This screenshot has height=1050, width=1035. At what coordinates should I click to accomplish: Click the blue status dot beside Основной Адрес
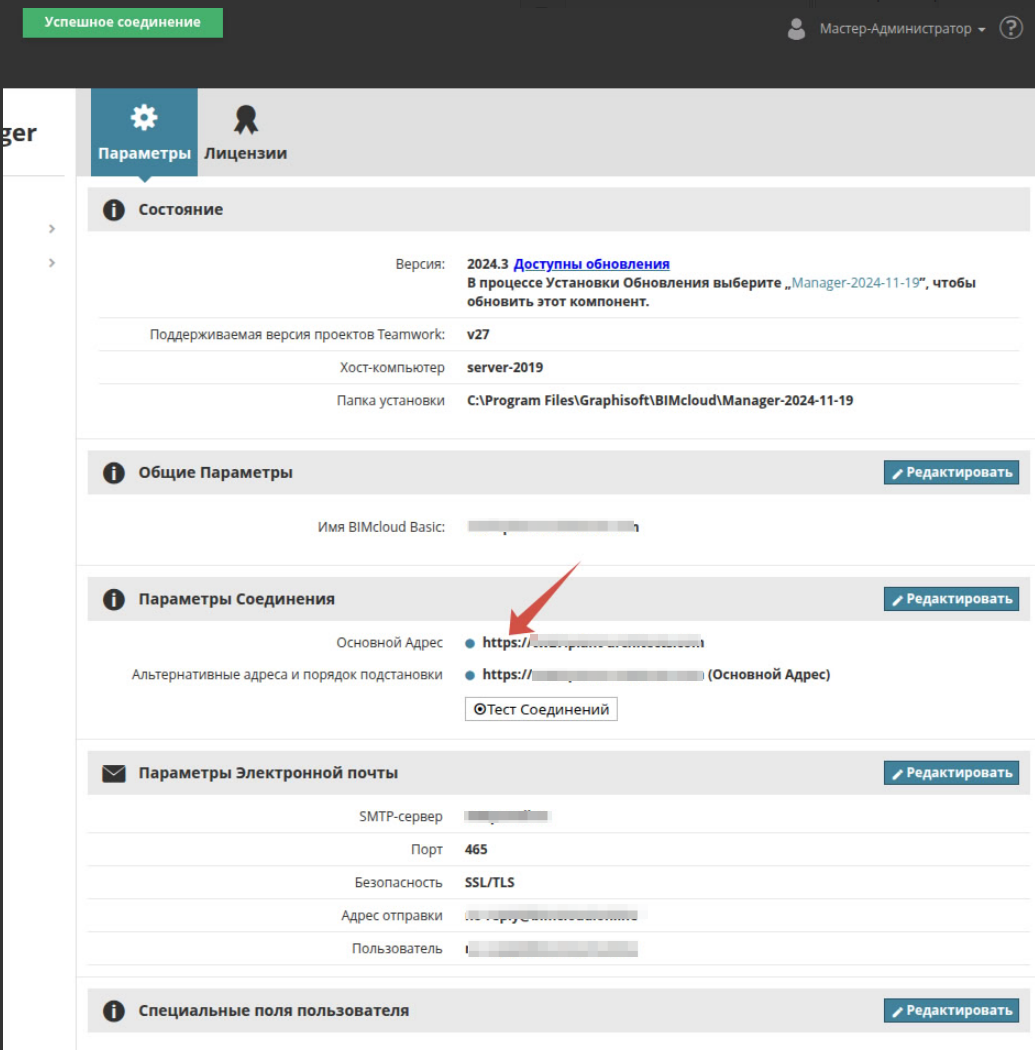pyautogui.click(x=470, y=644)
